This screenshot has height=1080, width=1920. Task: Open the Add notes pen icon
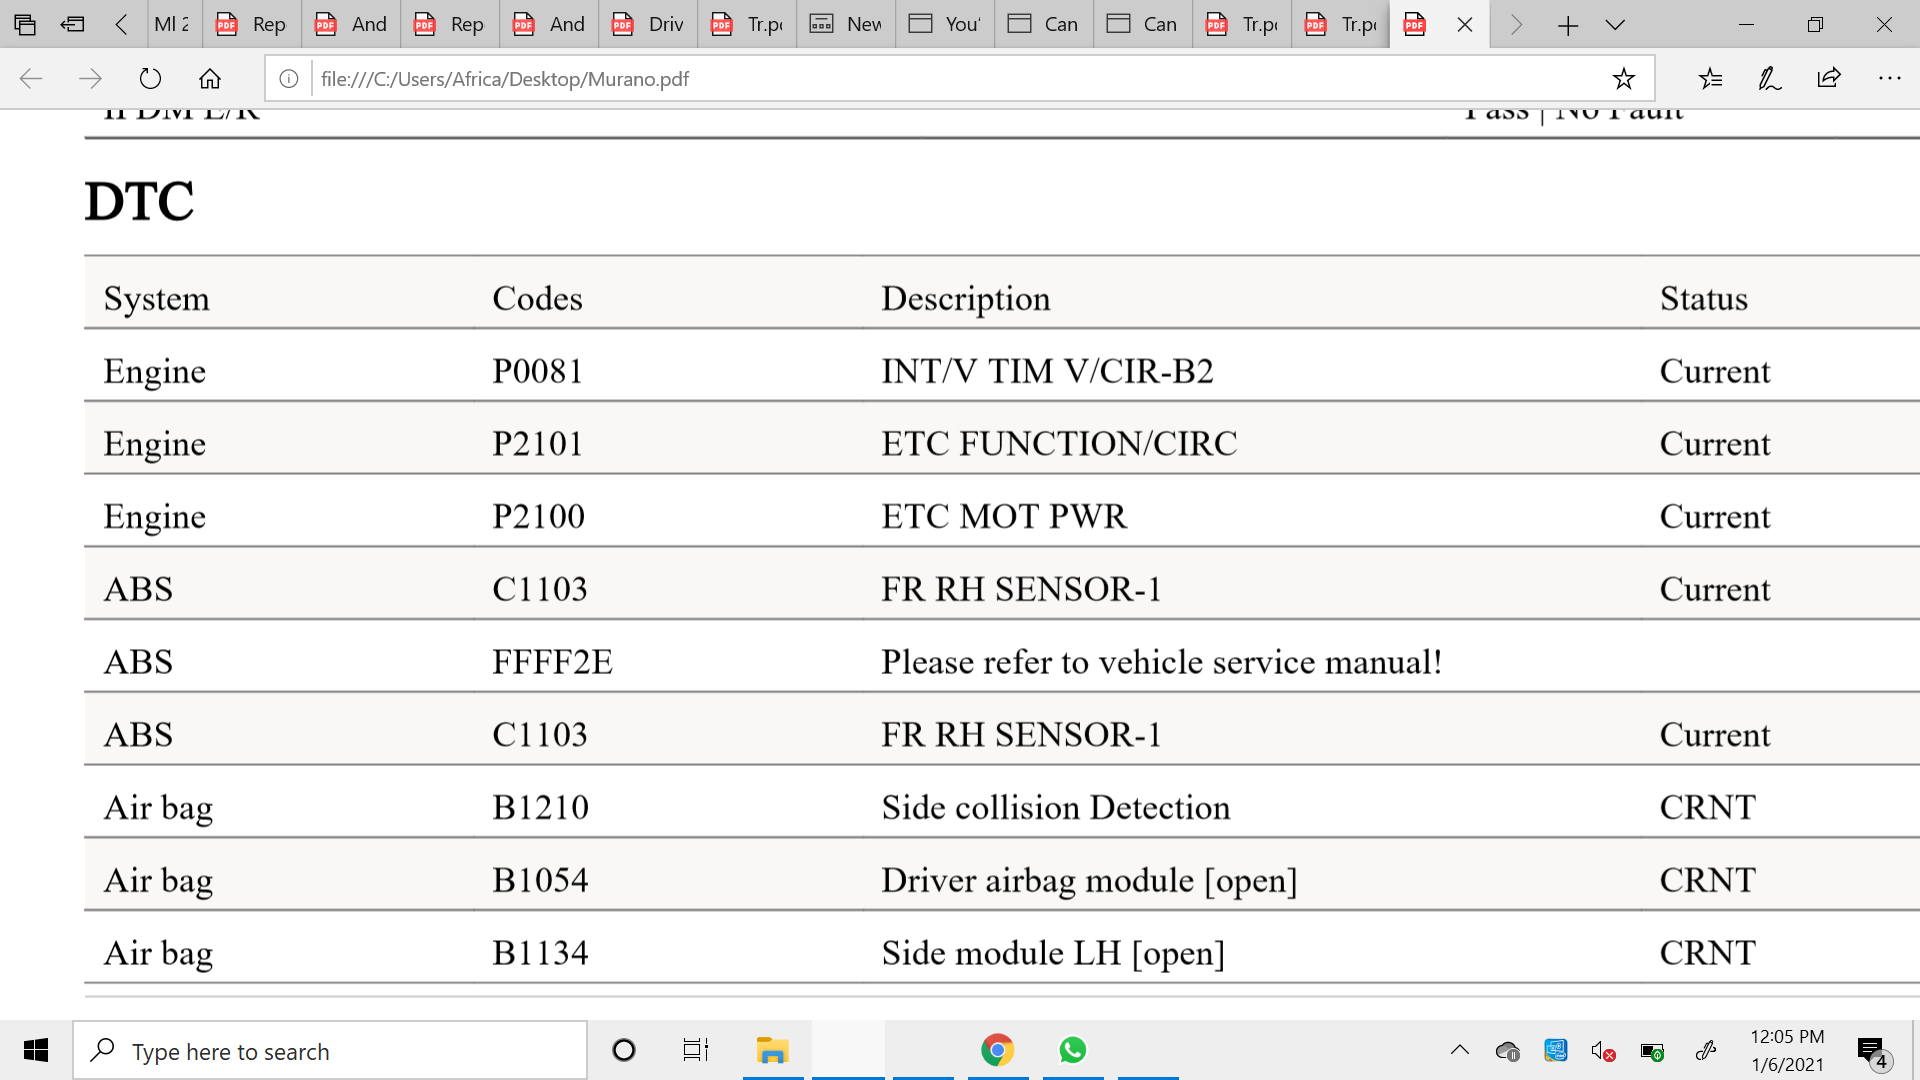coord(1769,79)
